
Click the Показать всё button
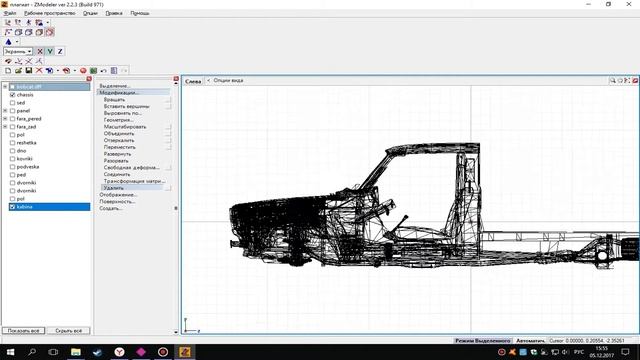23,331
